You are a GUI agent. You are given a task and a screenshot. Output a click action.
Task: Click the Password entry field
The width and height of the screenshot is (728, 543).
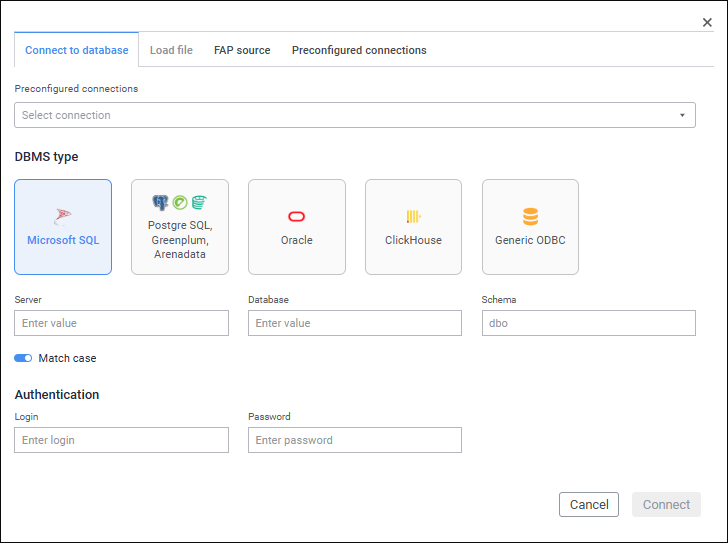coord(355,440)
